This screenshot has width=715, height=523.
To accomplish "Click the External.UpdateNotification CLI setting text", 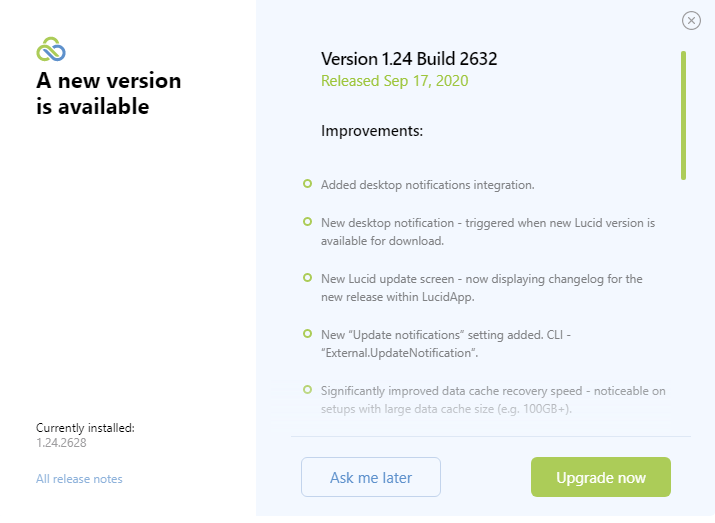I will [x=399, y=353].
